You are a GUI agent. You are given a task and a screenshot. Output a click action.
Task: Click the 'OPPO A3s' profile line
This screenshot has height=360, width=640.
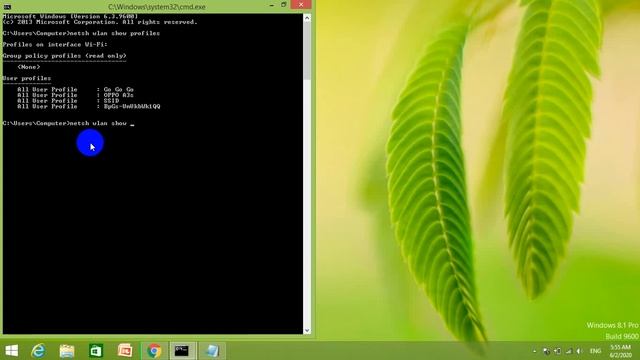click(x=76, y=95)
